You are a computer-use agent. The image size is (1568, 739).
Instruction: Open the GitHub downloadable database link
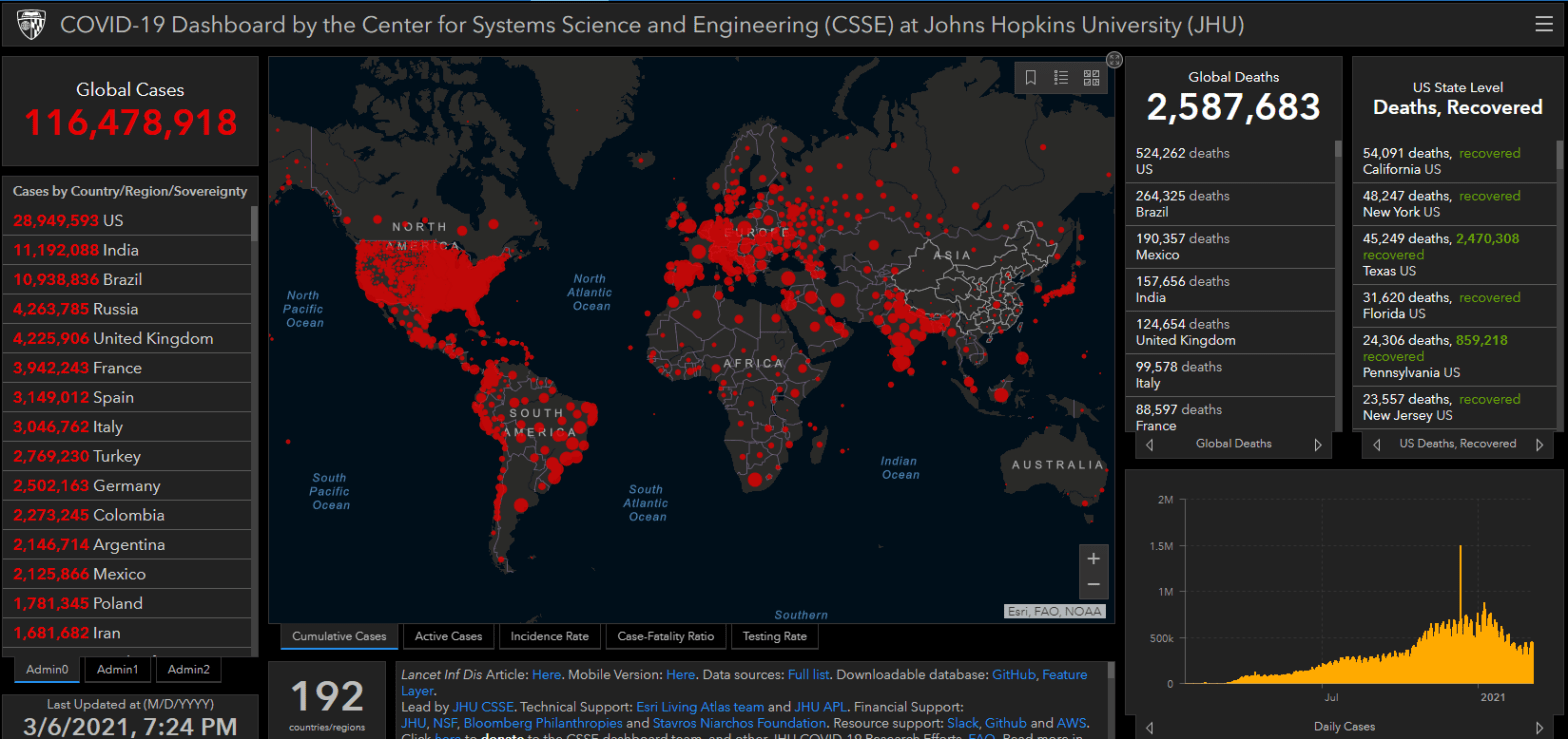coord(1012,675)
